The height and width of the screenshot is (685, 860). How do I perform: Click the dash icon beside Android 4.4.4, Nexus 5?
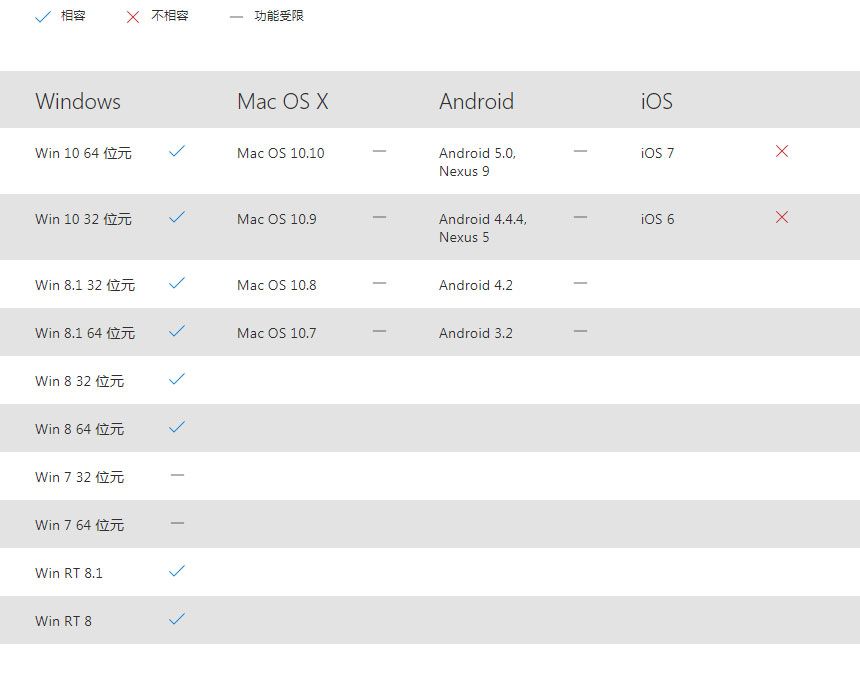click(580, 217)
